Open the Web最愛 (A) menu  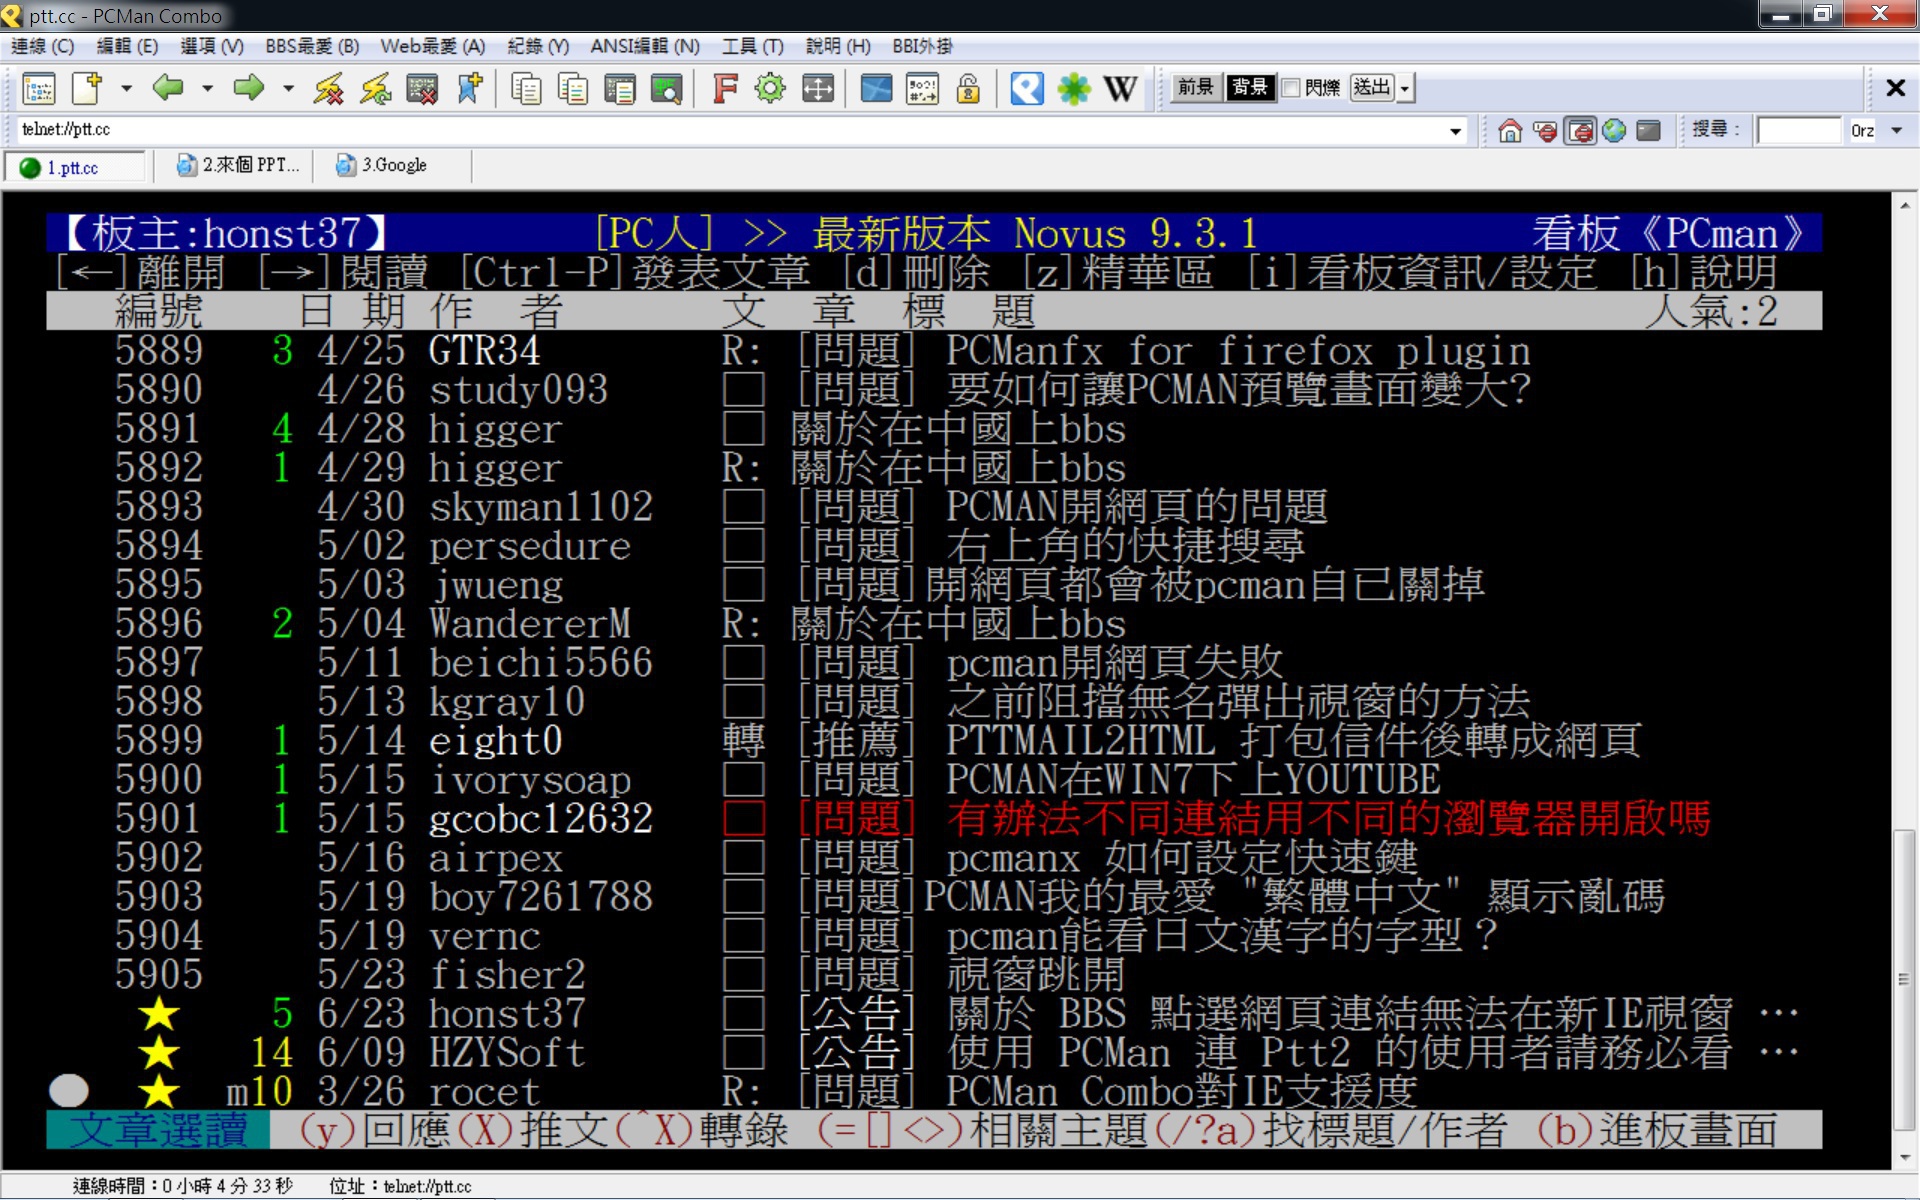tap(432, 46)
